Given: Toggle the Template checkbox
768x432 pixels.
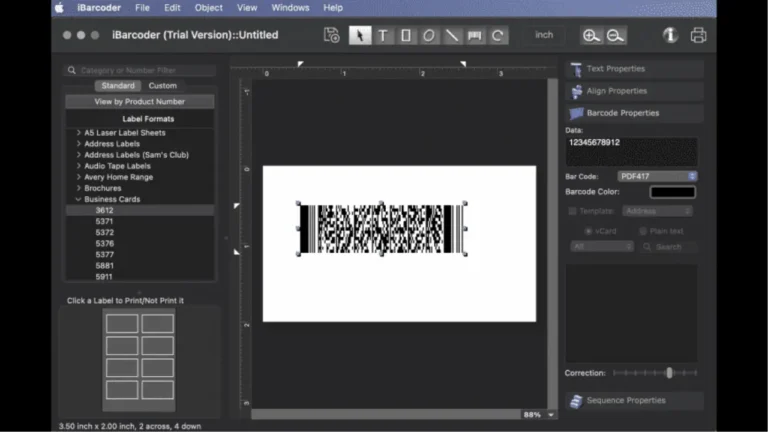Looking at the screenshot, I should point(572,211).
